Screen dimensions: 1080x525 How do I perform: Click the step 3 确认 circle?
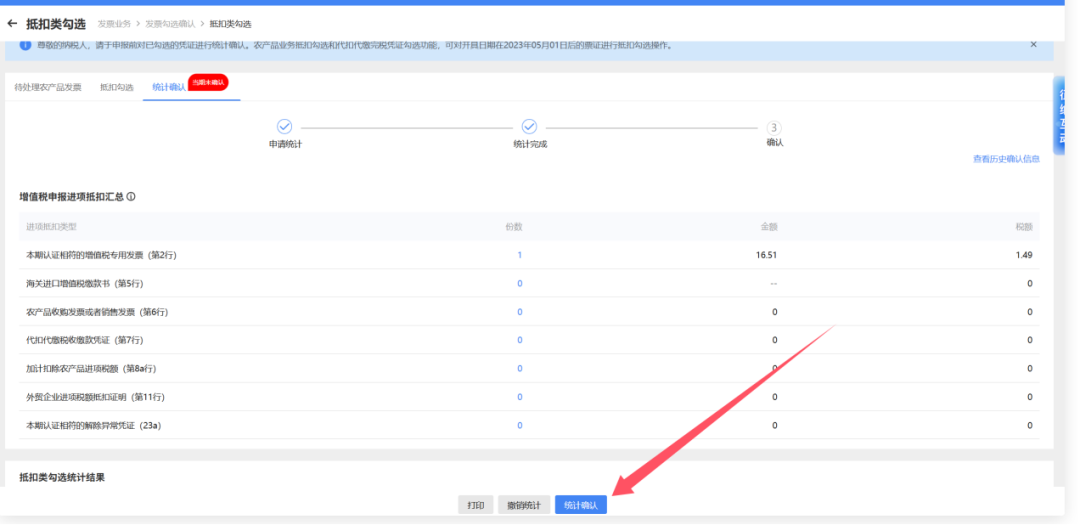[774, 127]
